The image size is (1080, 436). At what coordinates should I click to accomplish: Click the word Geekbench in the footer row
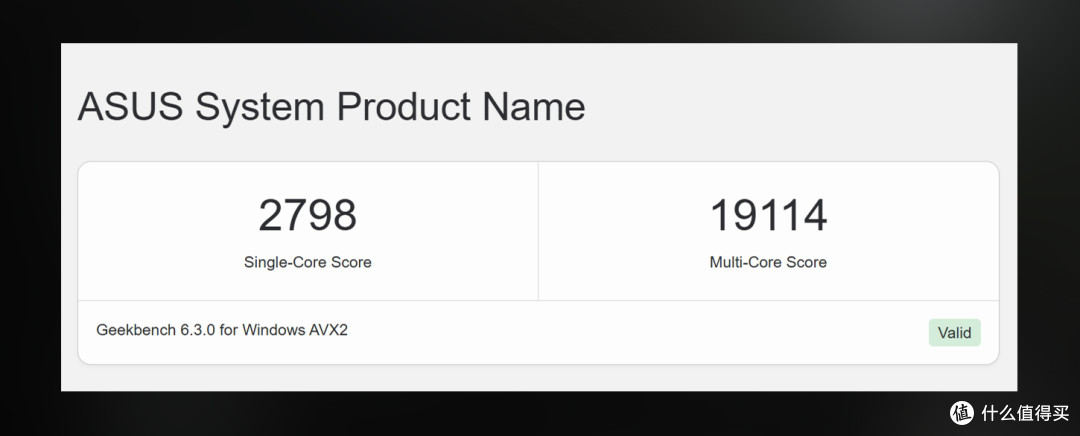(x=136, y=330)
